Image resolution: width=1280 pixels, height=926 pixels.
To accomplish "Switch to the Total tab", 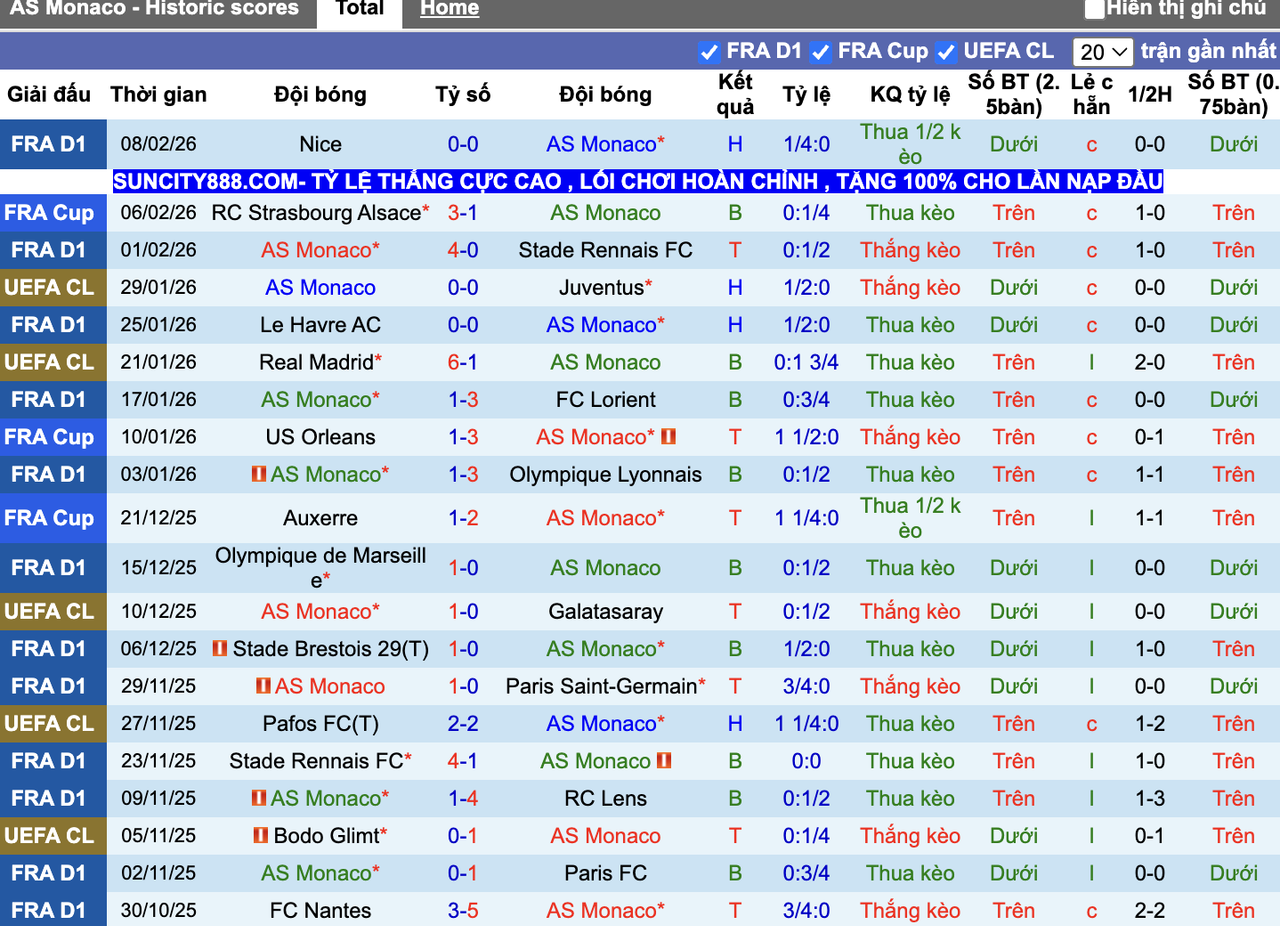I will pos(360,10).
